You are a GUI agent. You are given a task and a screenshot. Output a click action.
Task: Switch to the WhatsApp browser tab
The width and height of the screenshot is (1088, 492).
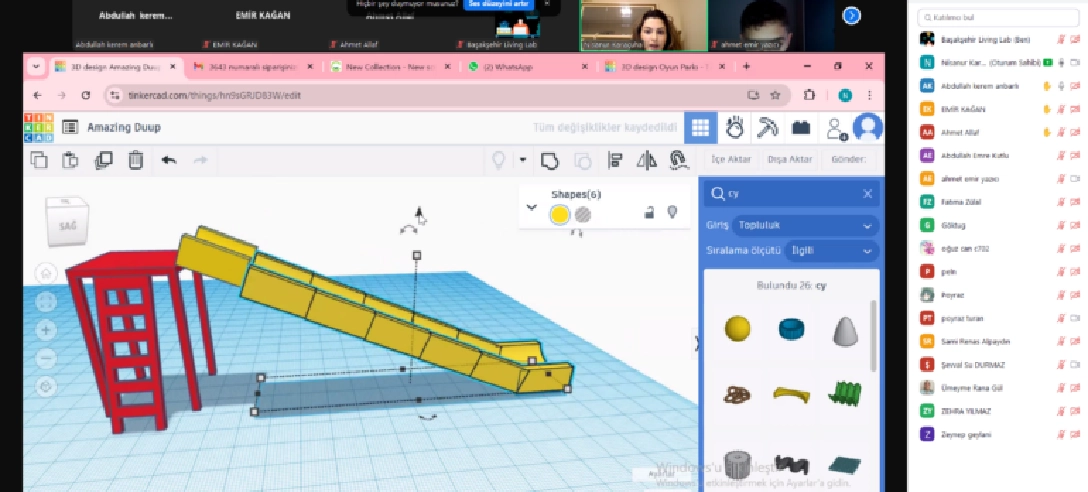point(527,67)
